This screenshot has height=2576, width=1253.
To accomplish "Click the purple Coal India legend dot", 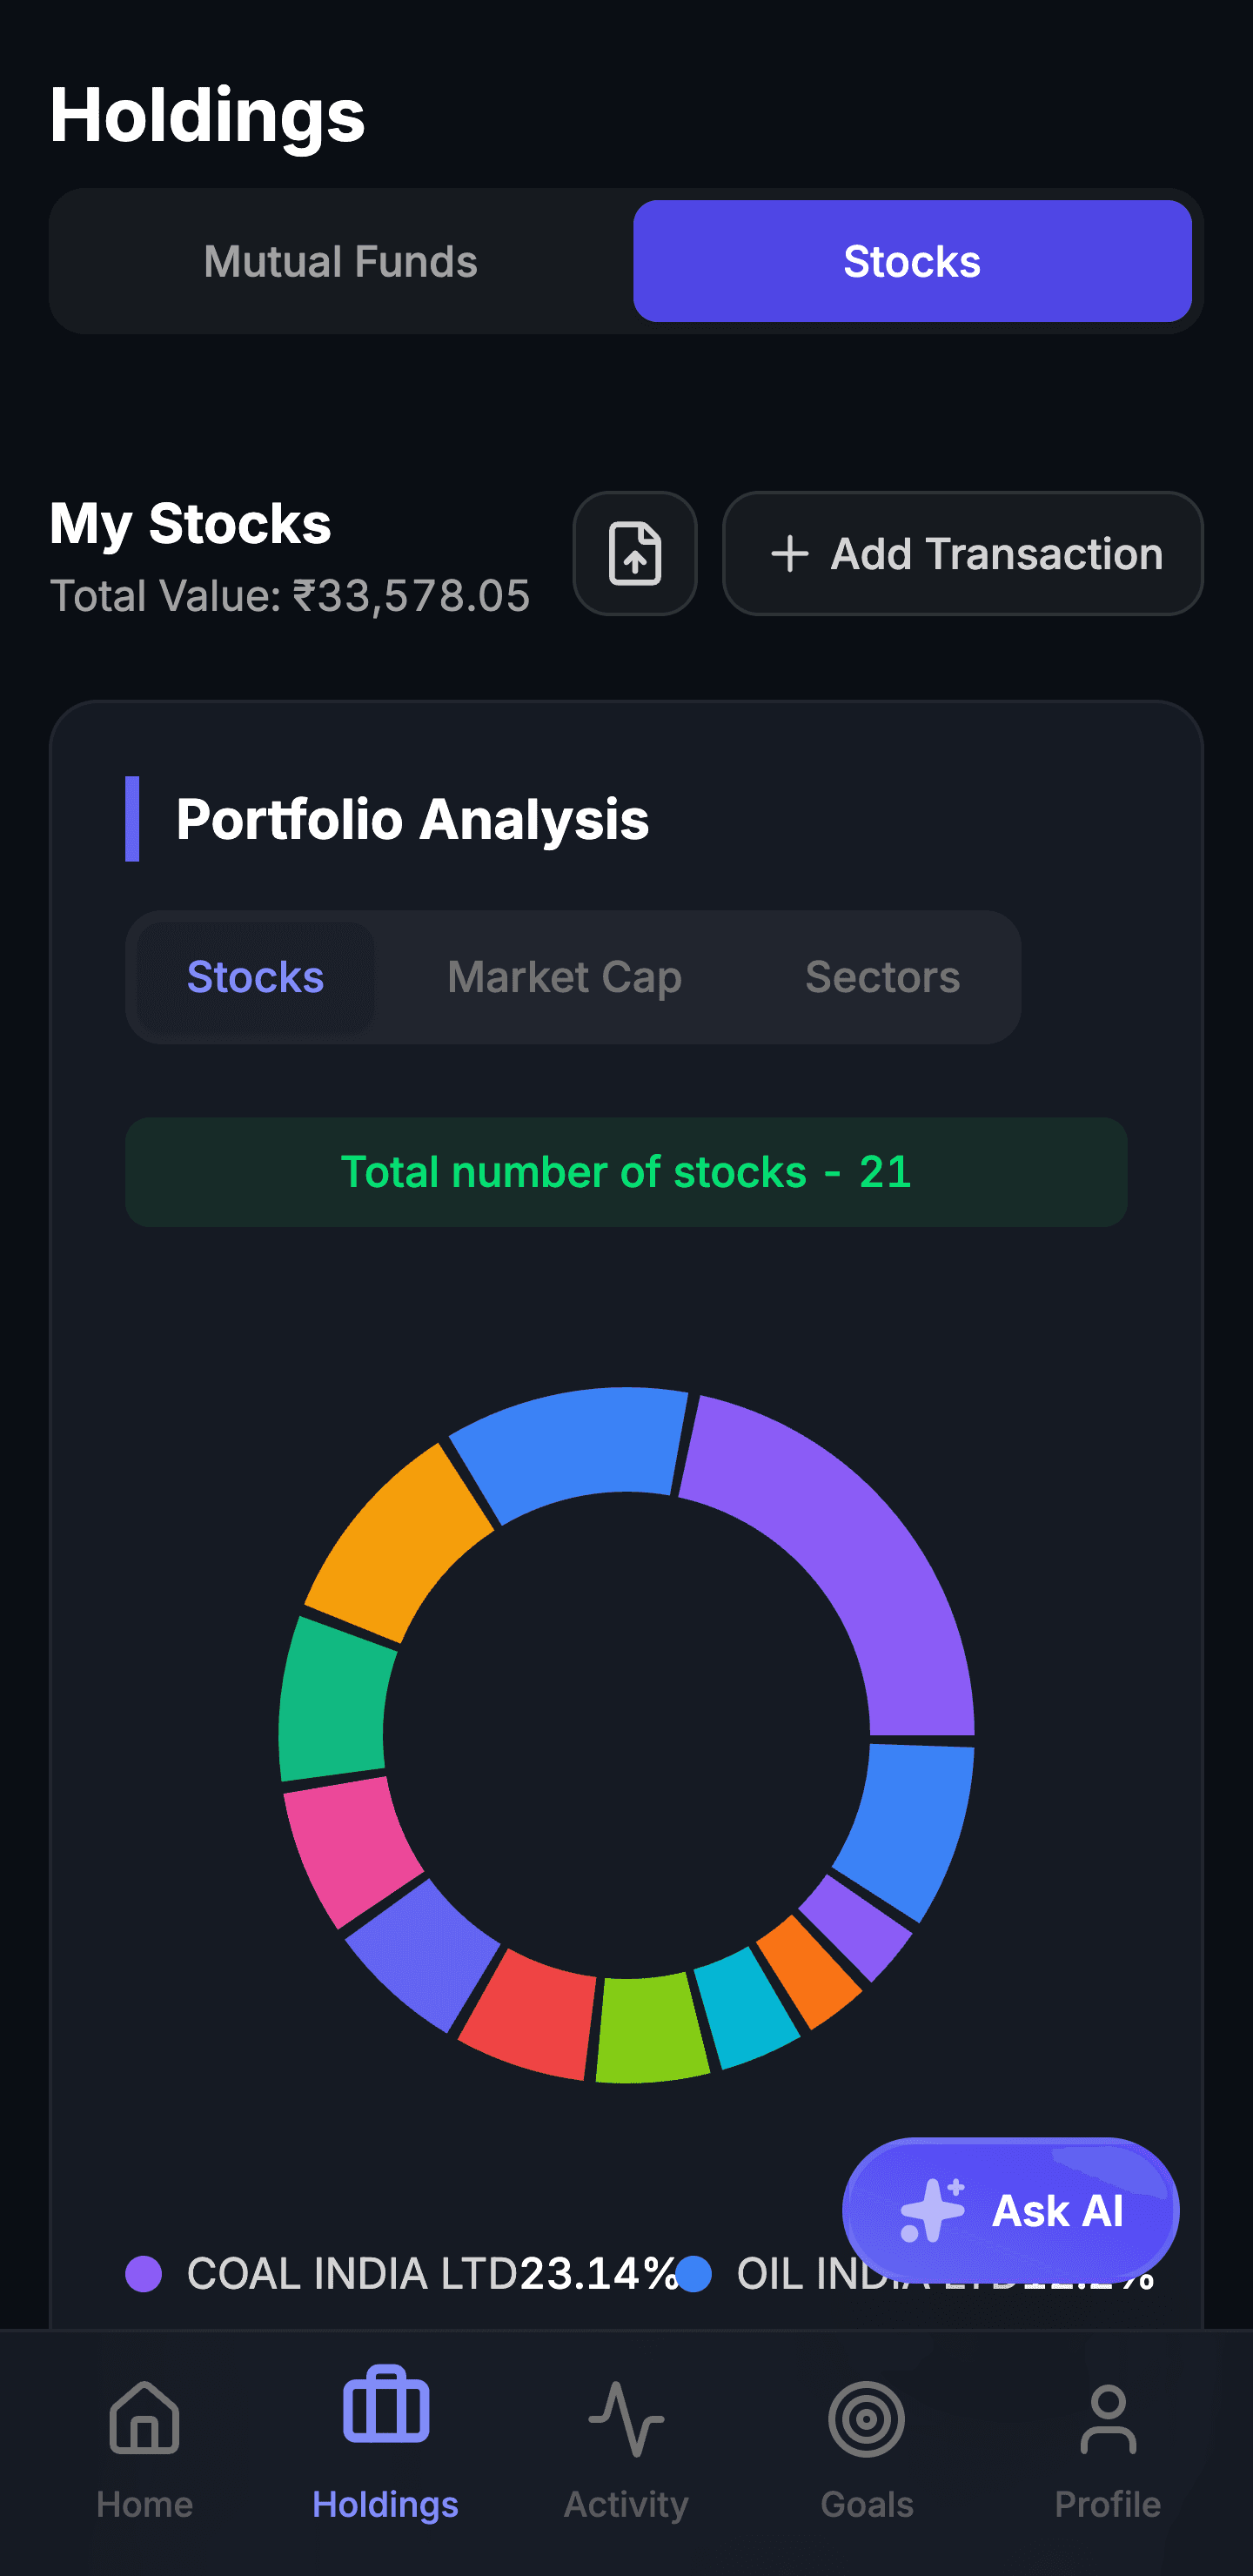I will tap(144, 2273).
